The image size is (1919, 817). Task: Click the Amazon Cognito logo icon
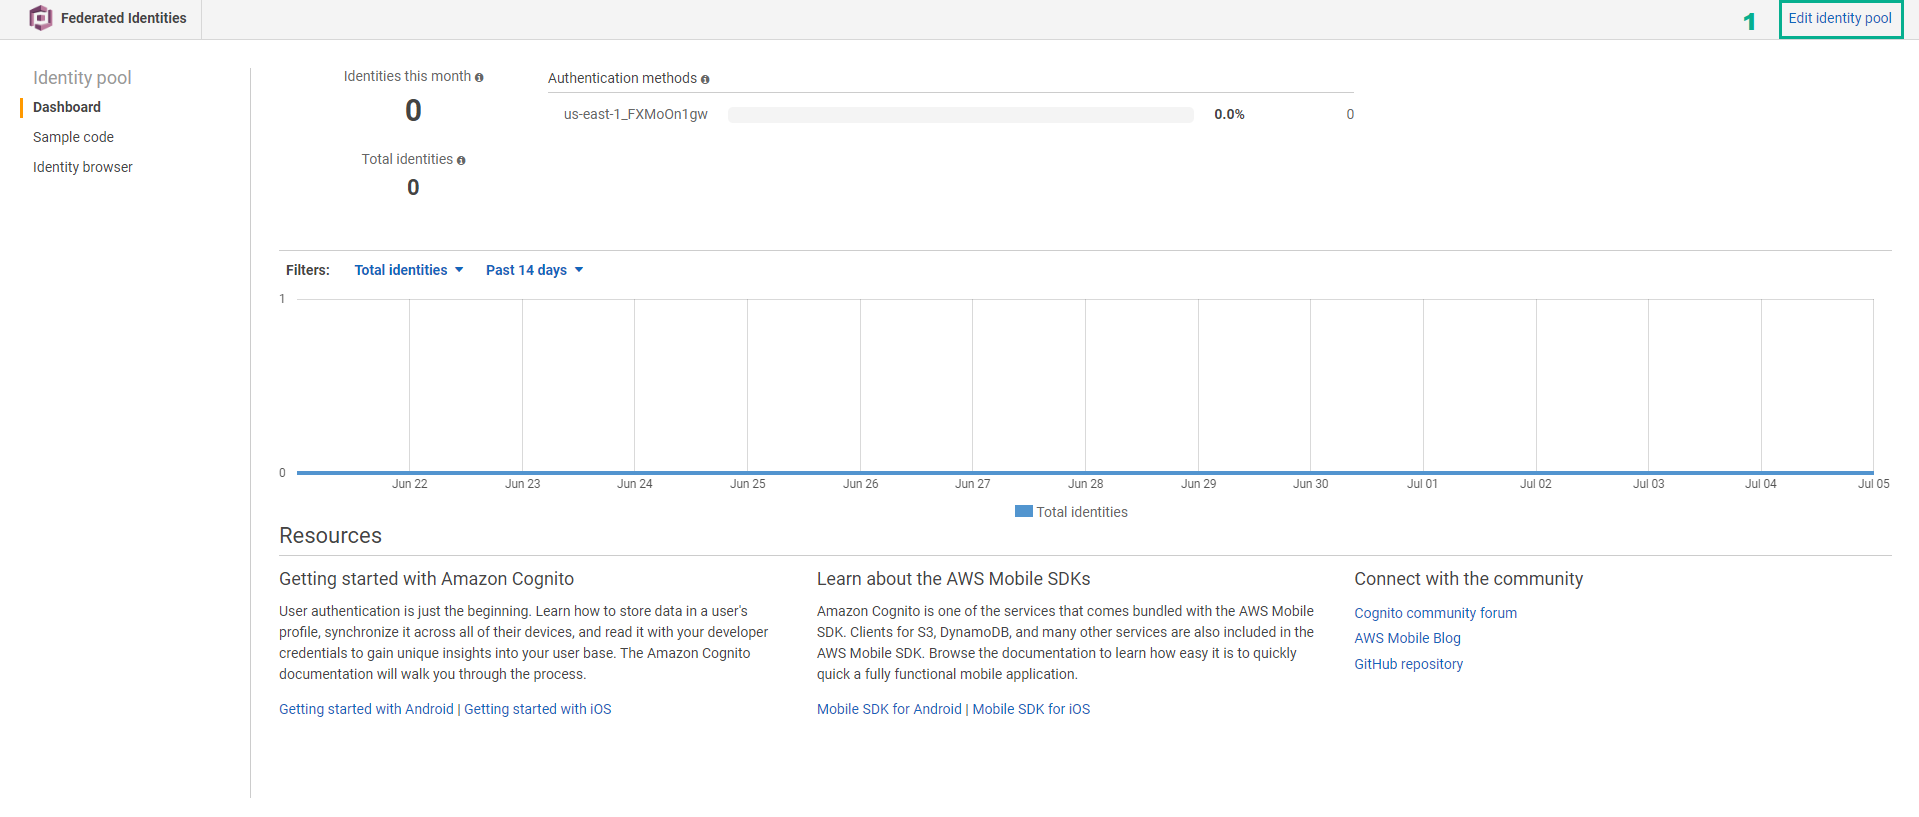[40, 18]
